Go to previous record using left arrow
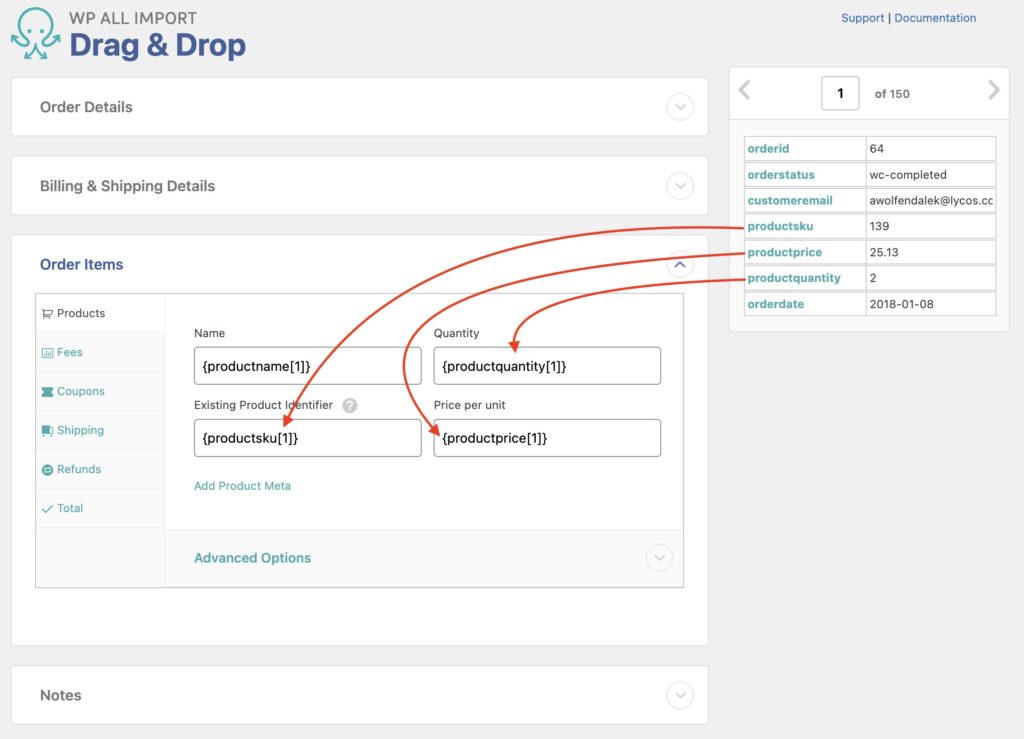Viewport: 1024px width, 739px height. point(744,90)
